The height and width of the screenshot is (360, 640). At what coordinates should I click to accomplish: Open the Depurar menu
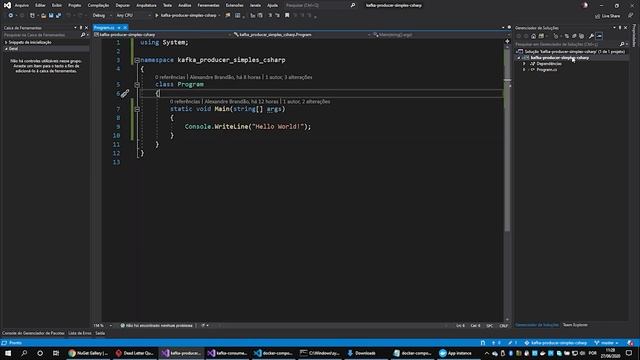[122, 5]
